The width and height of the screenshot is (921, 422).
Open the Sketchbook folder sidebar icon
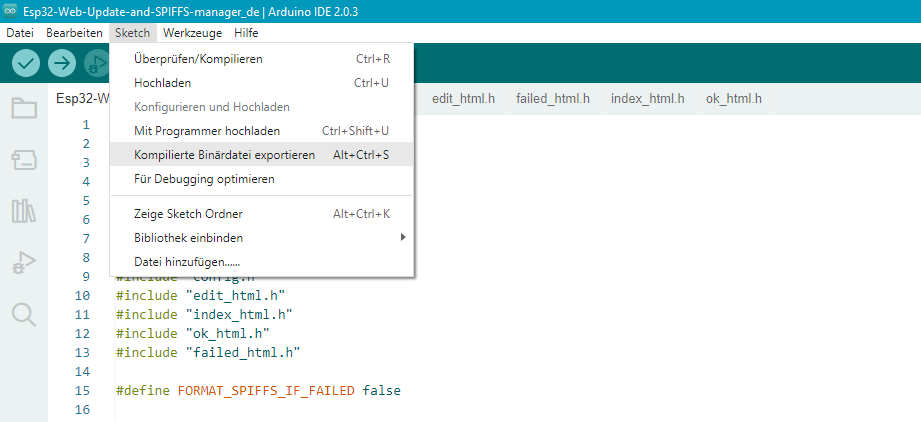[x=24, y=108]
